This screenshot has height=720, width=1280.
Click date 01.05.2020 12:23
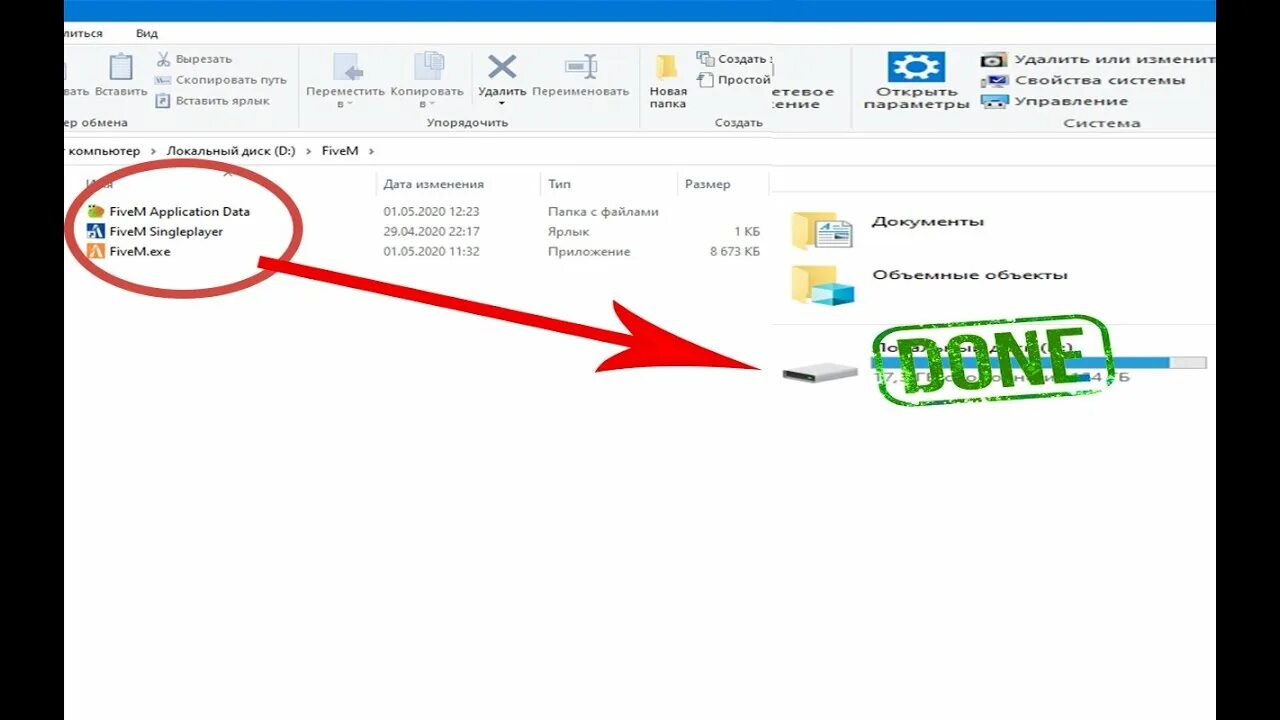(432, 211)
